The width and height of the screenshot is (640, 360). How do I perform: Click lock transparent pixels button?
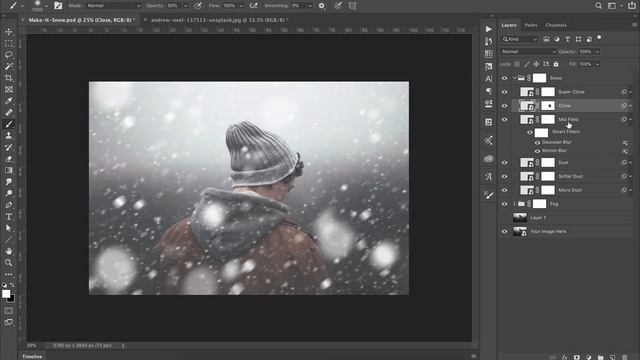pos(517,64)
